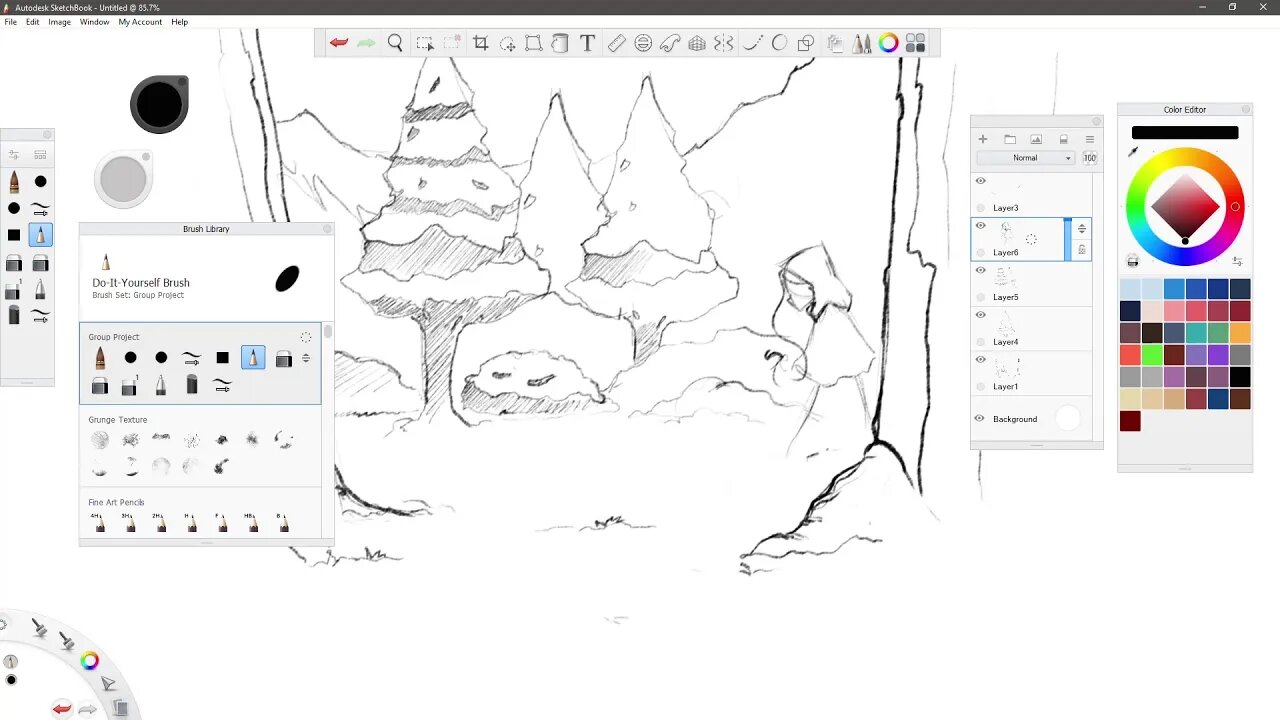Choose the first Grunge Texture brush
The height and width of the screenshot is (720, 1280).
[100, 439]
